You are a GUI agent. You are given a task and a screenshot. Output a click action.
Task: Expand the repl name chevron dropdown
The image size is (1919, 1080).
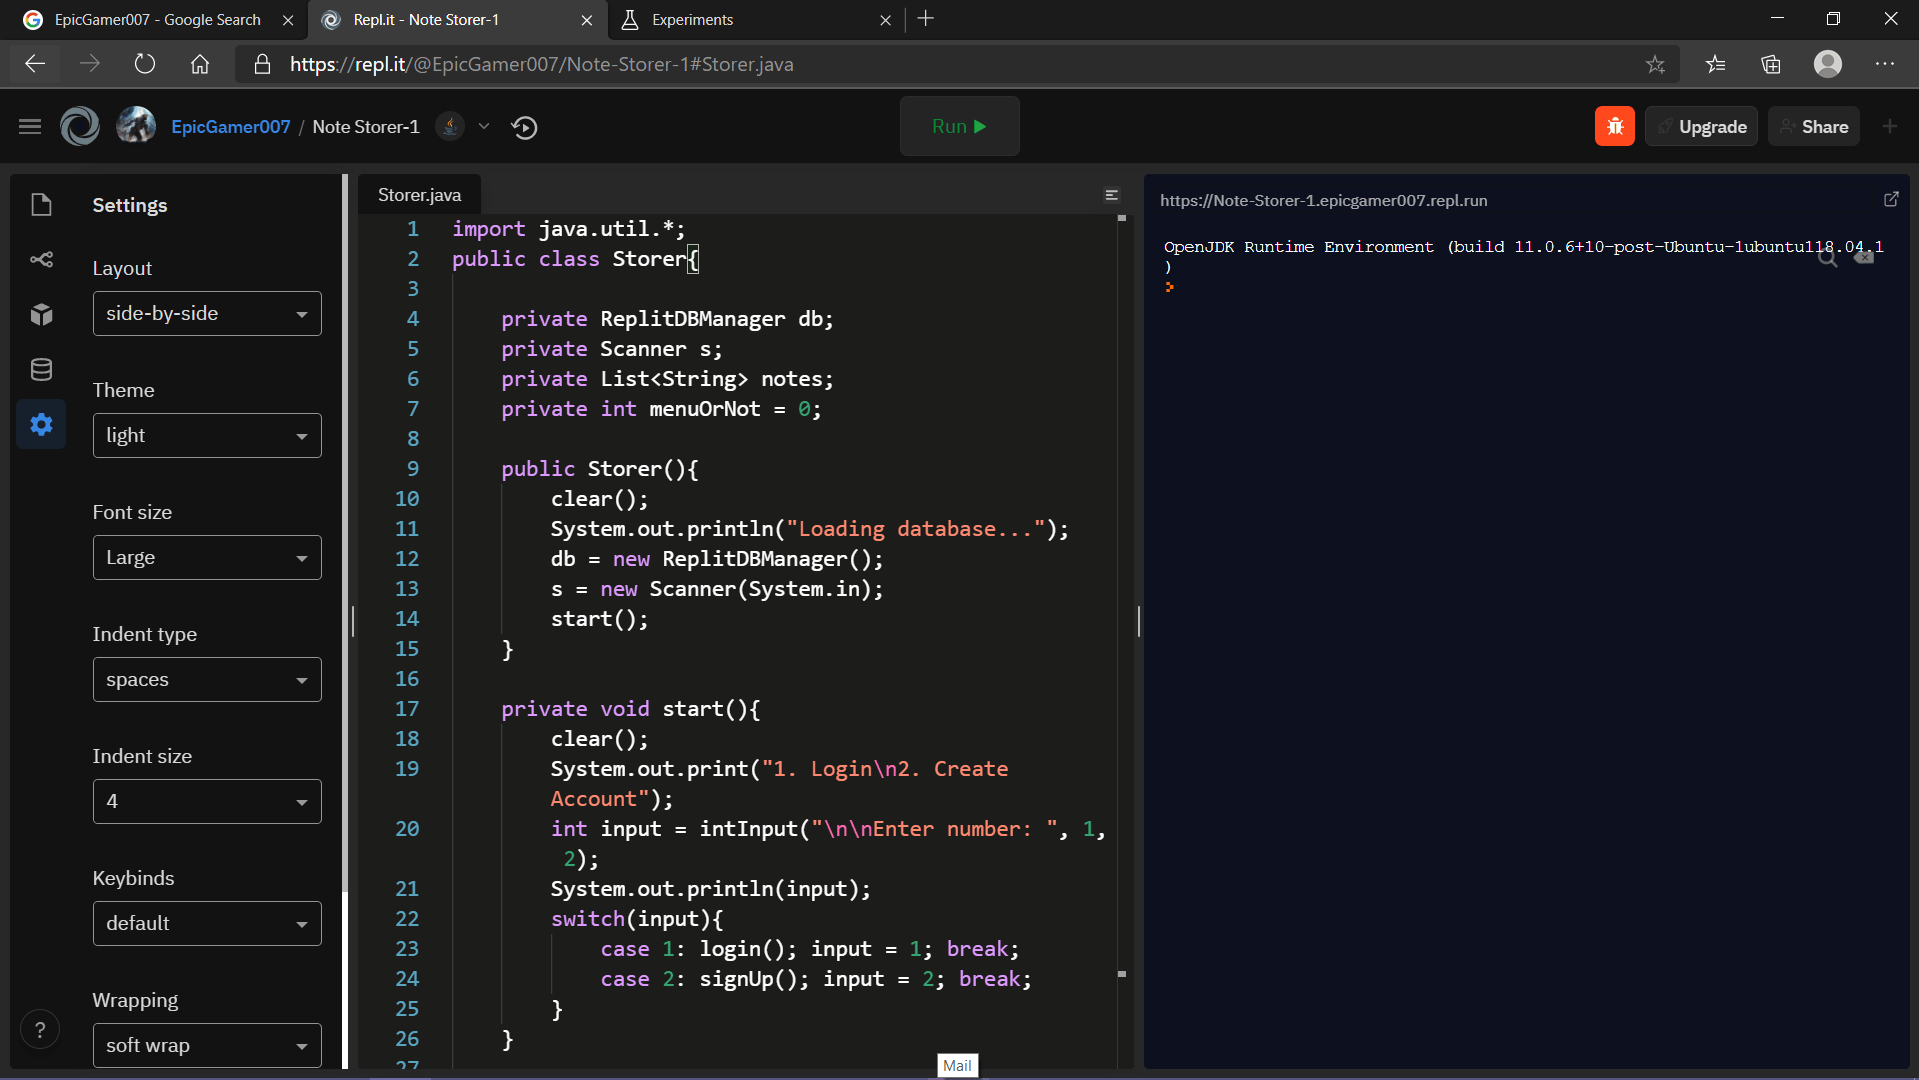tap(484, 126)
